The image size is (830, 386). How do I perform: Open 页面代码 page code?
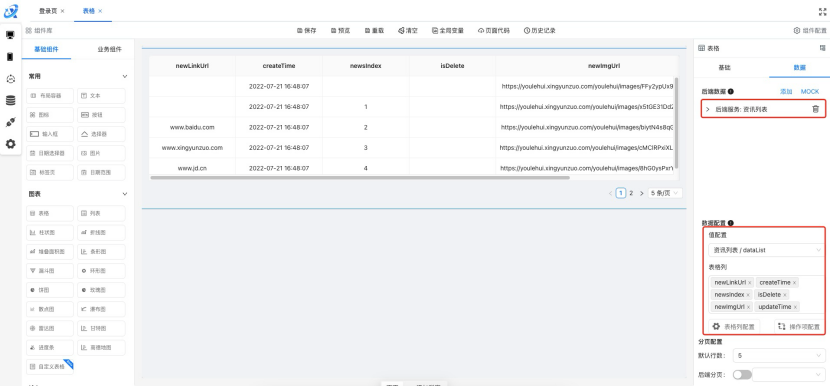click(494, 31)
